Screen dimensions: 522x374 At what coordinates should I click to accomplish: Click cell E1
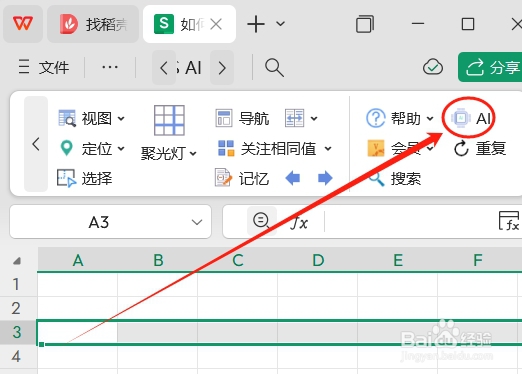pyautogui.click(x=398, y=284)
